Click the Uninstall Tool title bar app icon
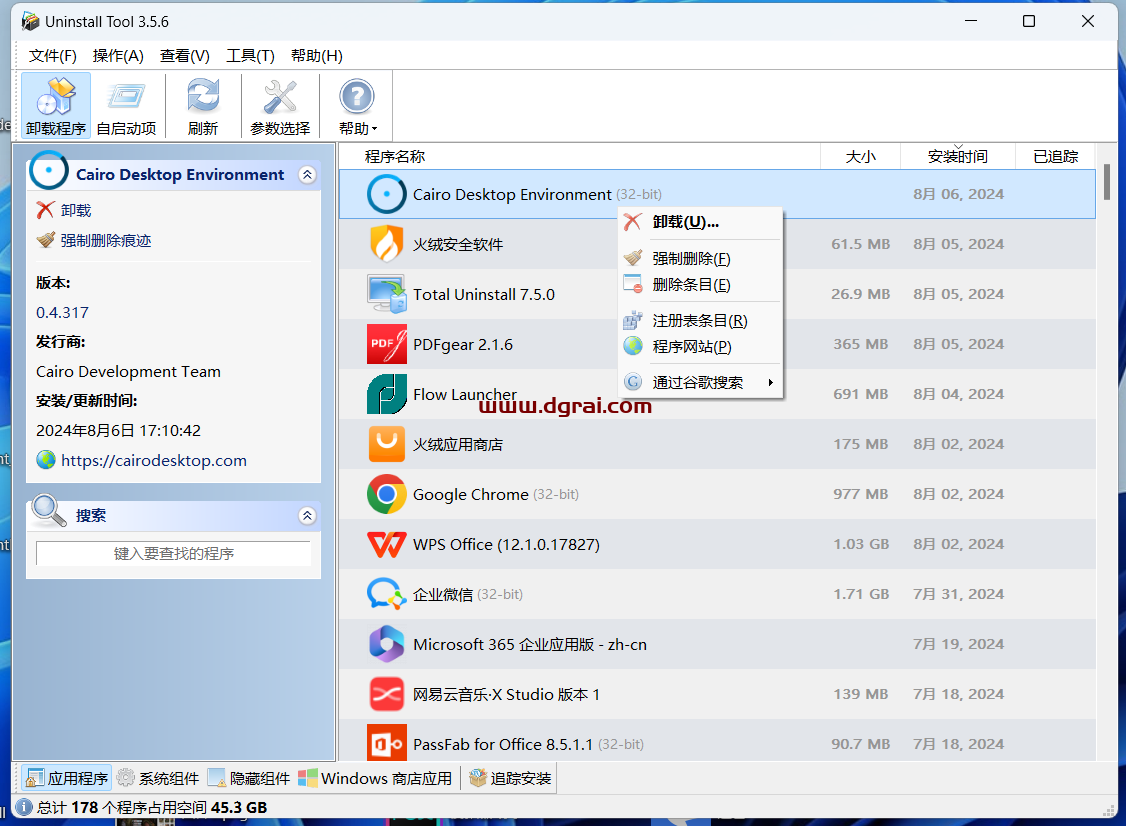Screen dimensions: 1126x826 click(x=30, y=22)
